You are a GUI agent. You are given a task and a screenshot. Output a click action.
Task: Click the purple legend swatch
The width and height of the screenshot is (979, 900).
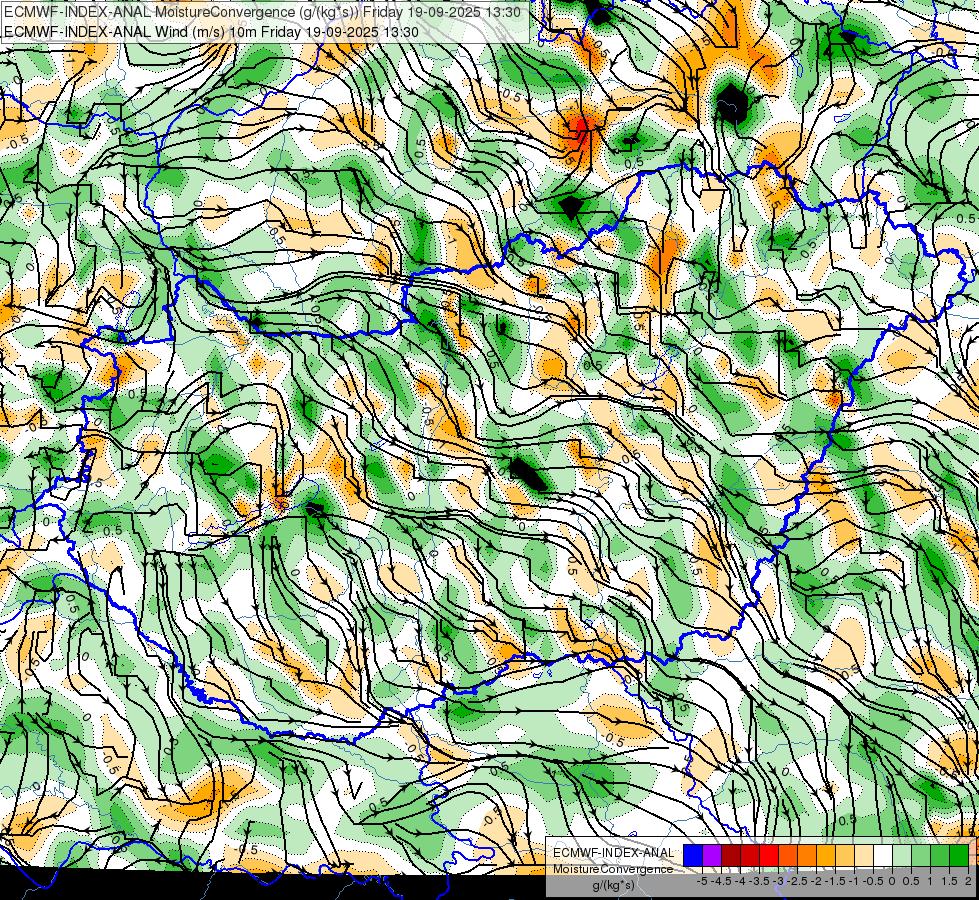pos(712,855)
